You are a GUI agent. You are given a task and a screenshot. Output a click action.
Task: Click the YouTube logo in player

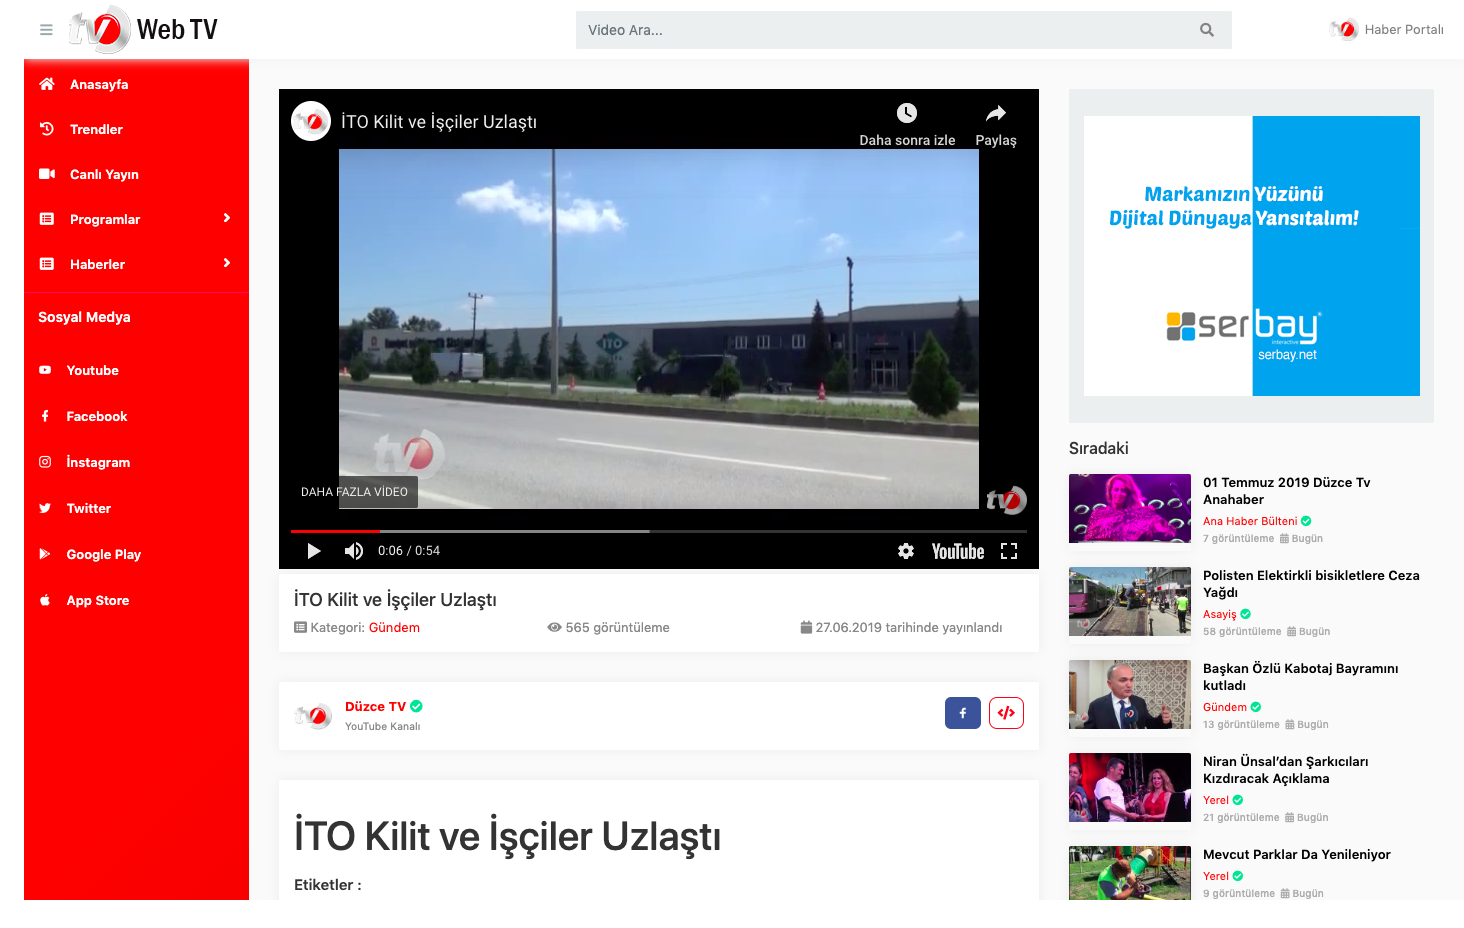958,551
